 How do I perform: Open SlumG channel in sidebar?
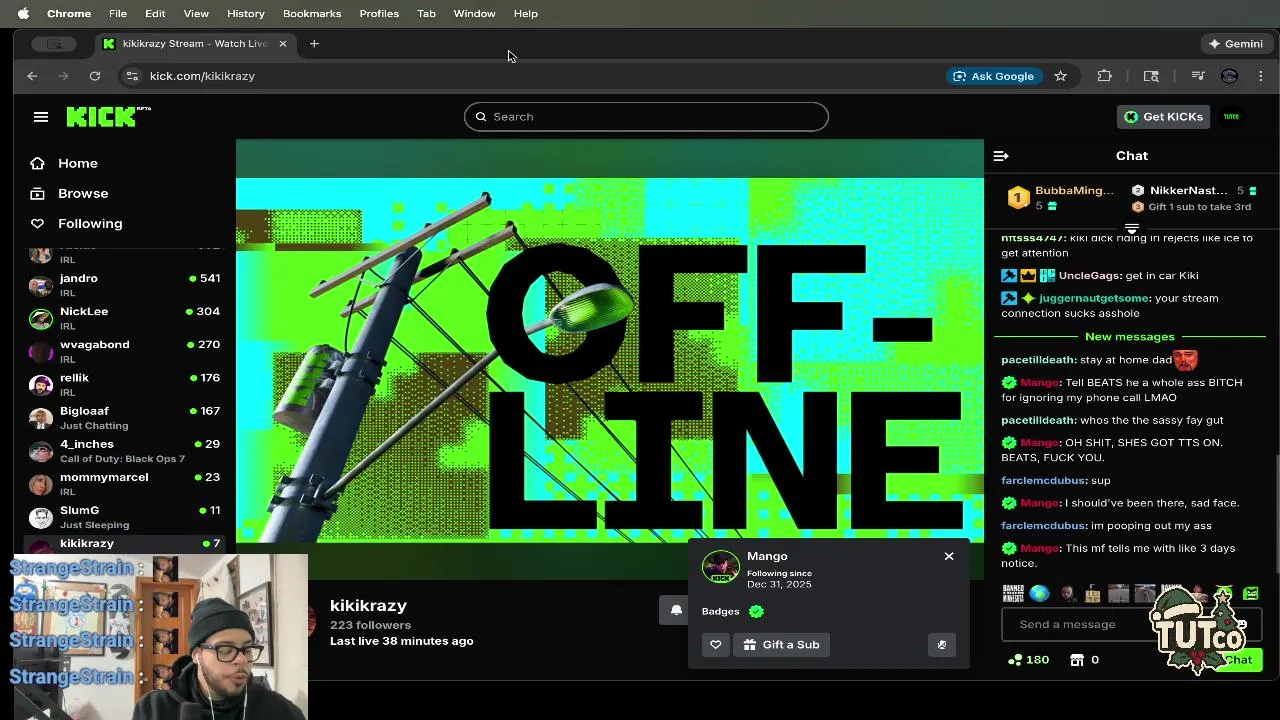tap(125, 516)
